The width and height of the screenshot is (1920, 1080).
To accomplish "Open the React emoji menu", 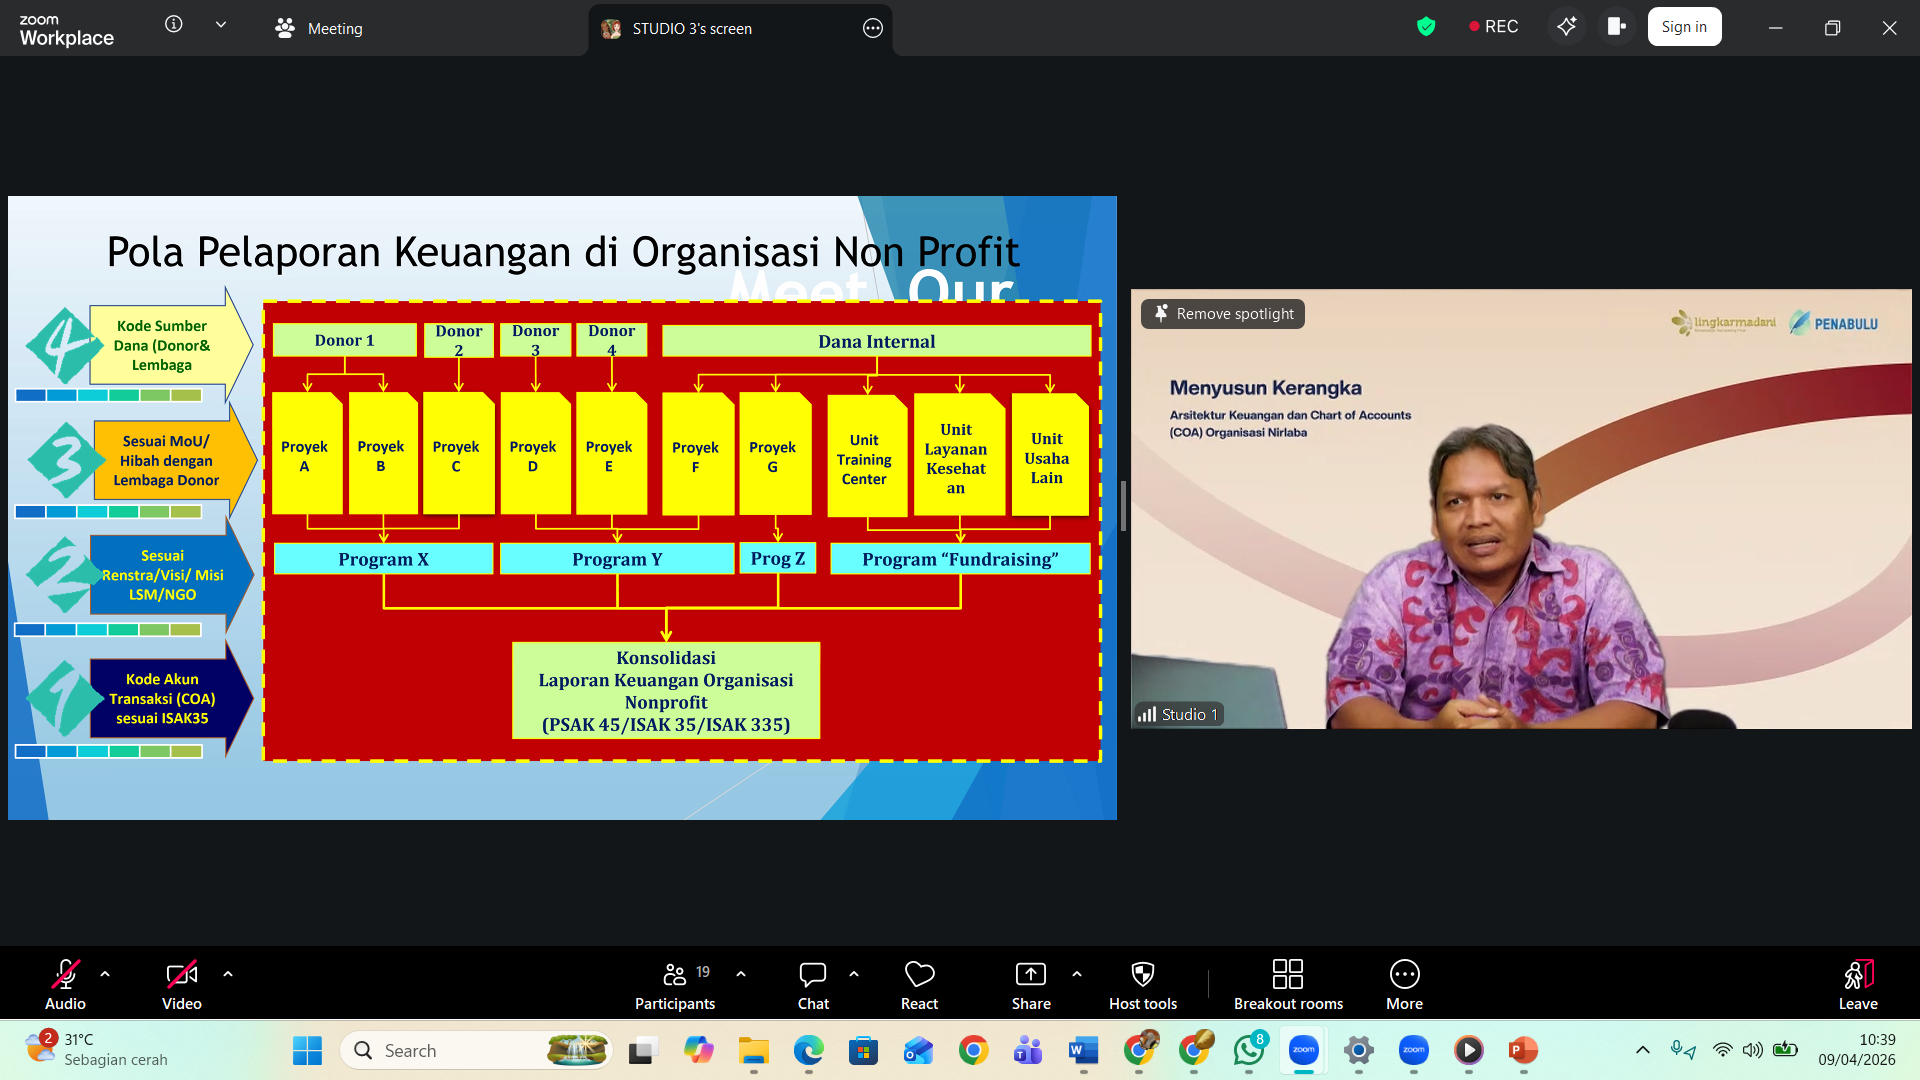I will (919, 985).
